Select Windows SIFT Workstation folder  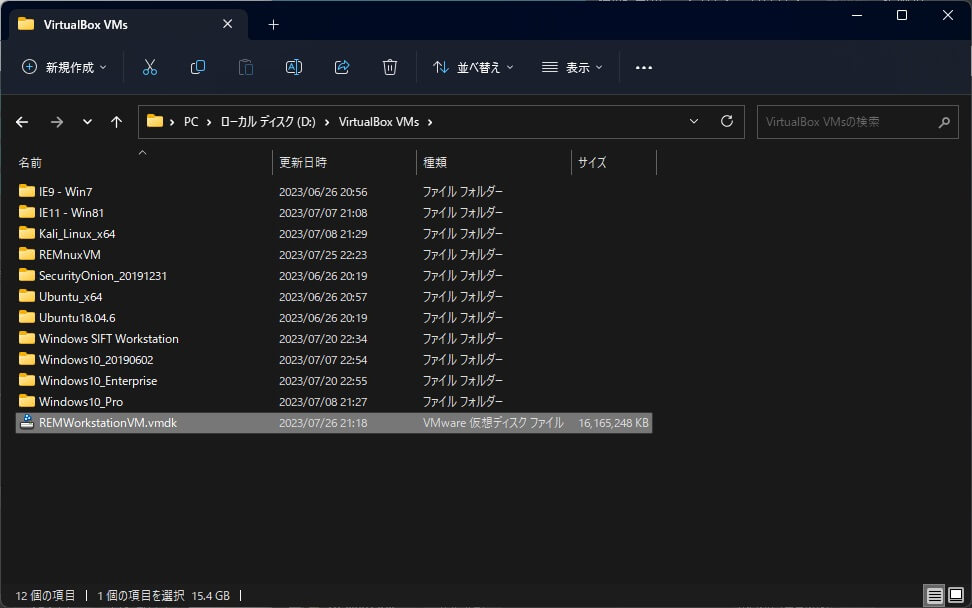pyautogui.click(x=108, y=339)
